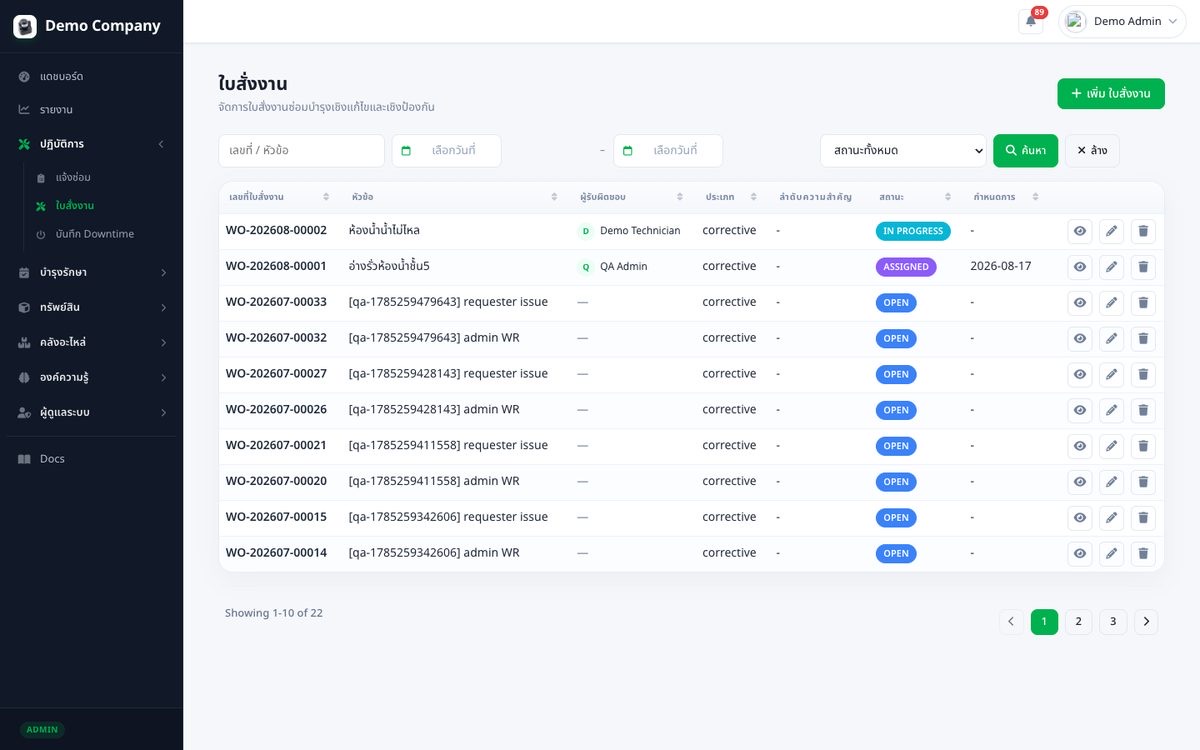This screenshot has width=1200, height=750.
Task: Sort by the สถานะ column header
Action: click(x=915, y=197)
